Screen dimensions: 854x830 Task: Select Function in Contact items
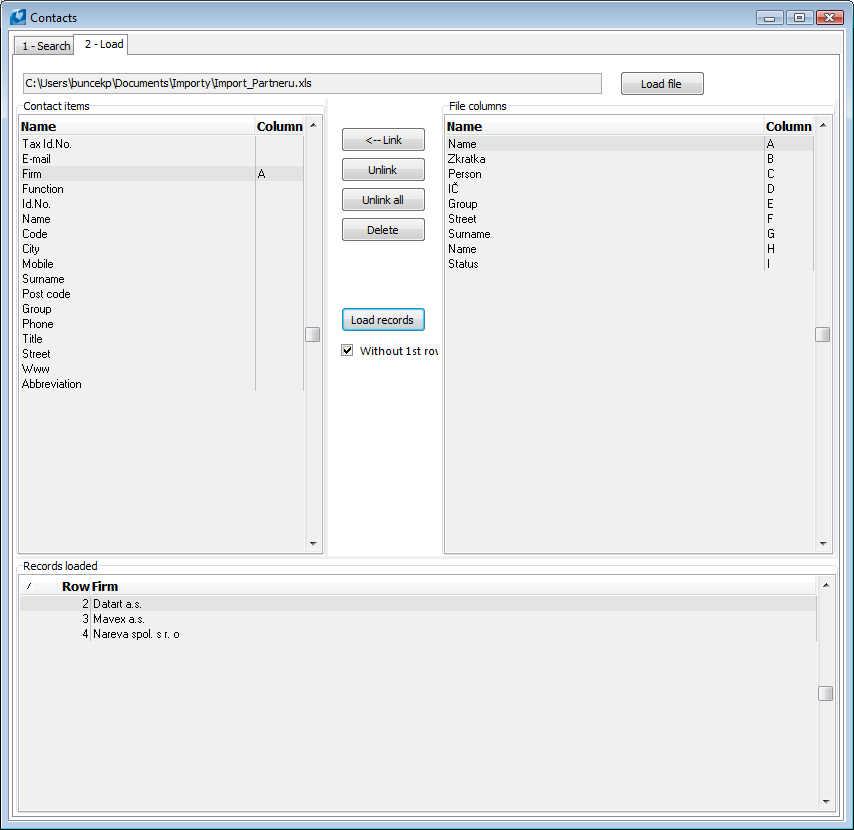point(162,188)
